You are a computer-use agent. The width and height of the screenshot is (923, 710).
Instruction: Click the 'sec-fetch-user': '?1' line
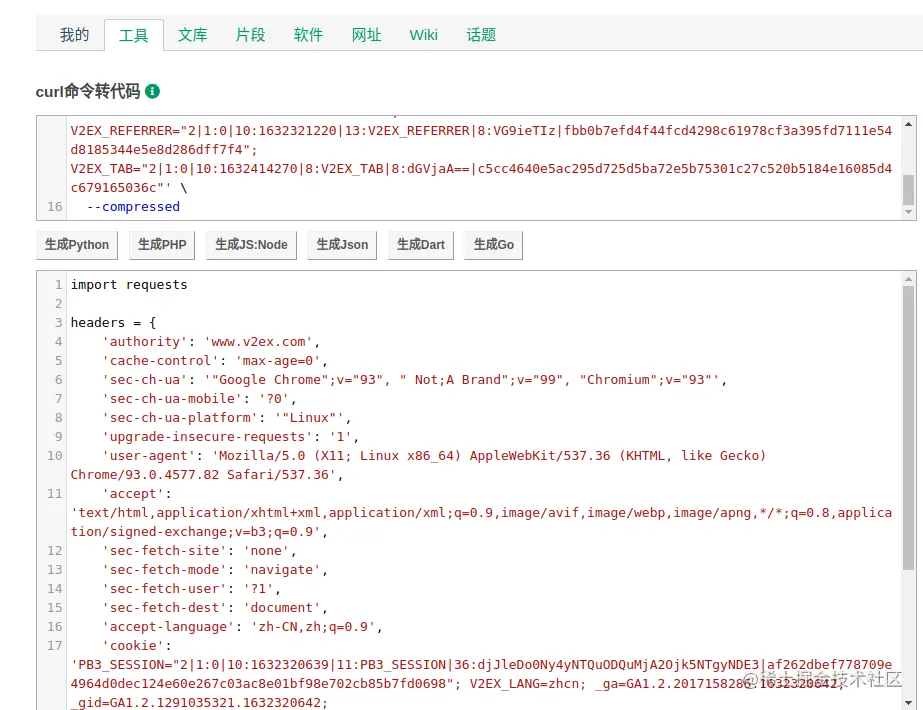[x=191, y=589]
